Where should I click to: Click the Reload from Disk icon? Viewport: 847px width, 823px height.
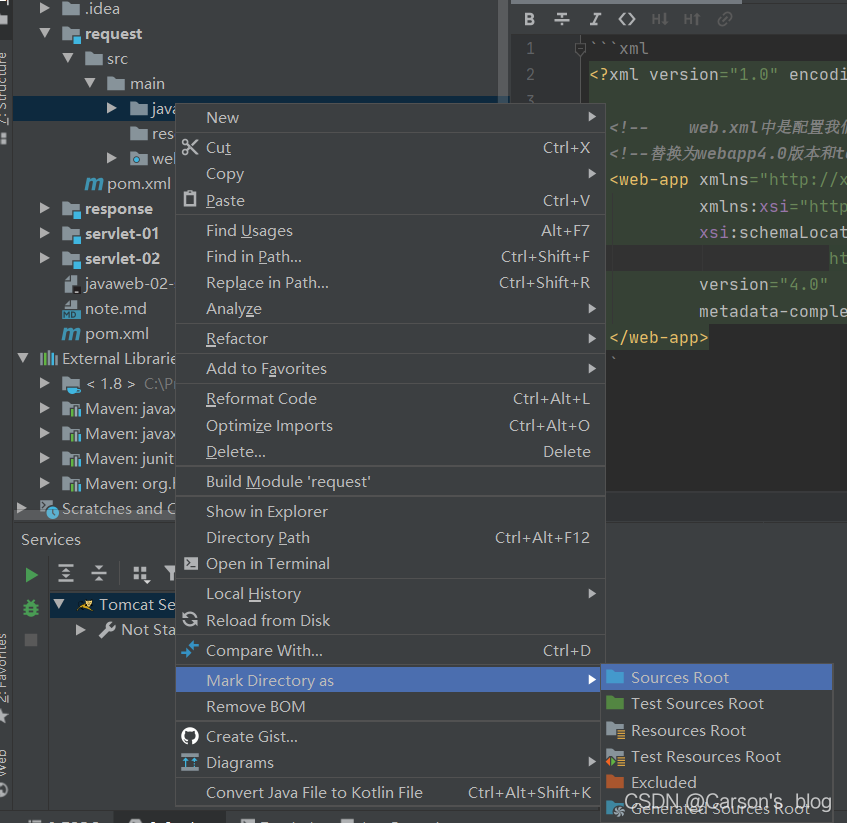tap(190, 619)
